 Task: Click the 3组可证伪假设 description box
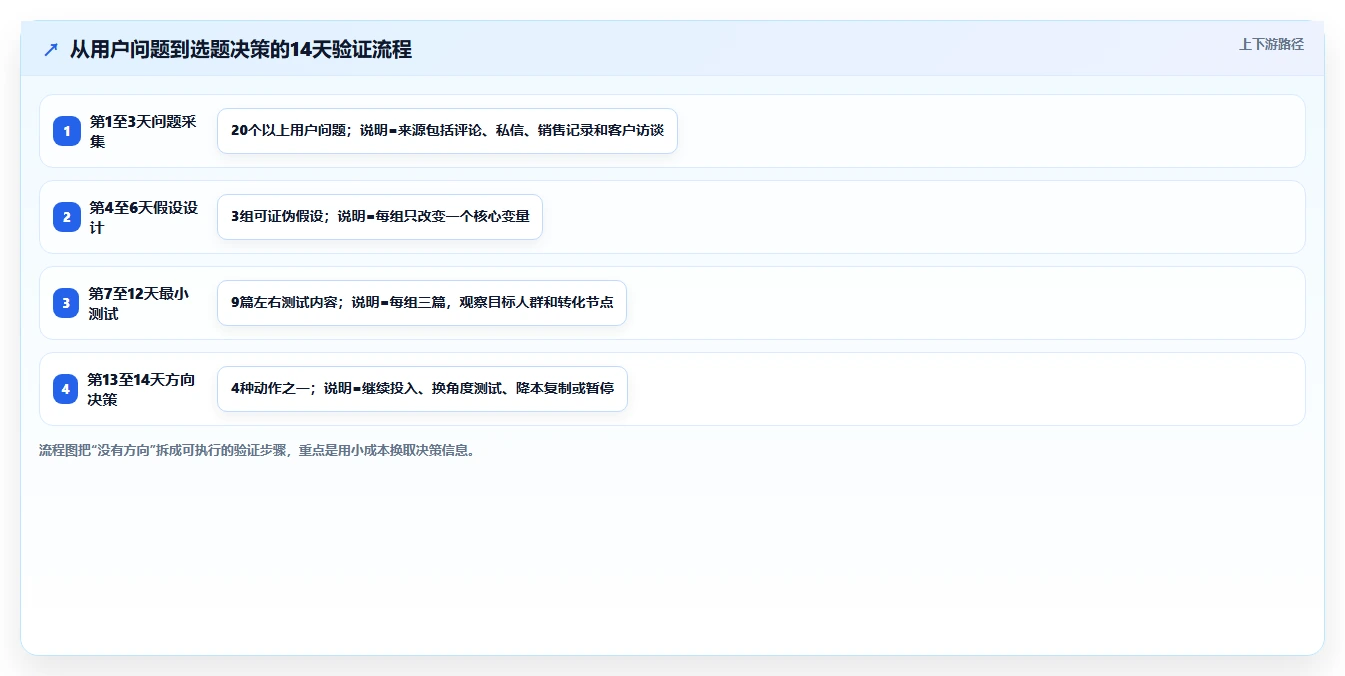coord(380,217)
